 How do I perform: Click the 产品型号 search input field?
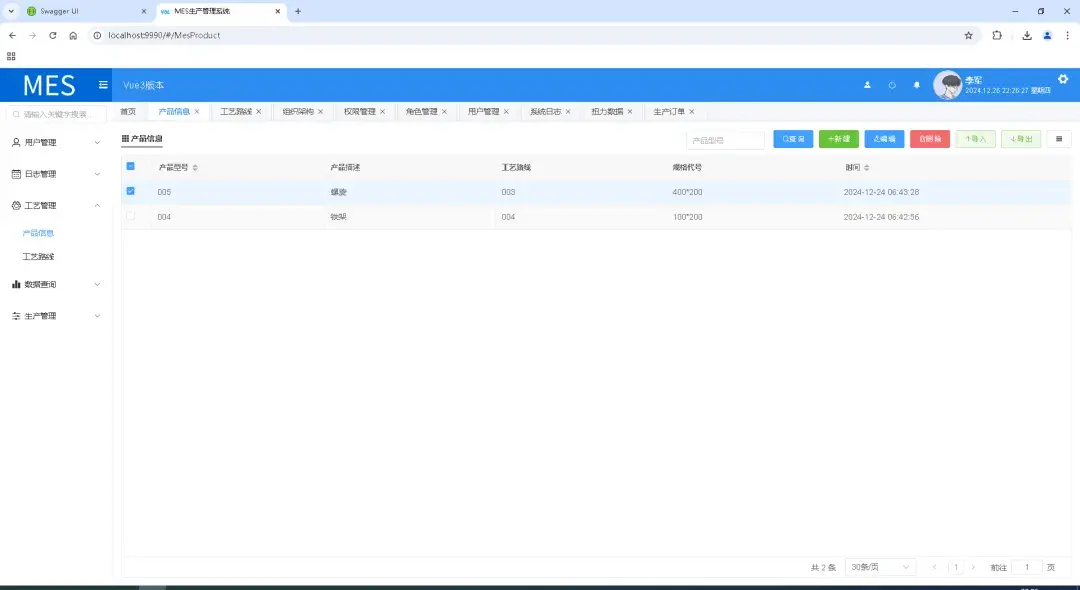point(724,139)
